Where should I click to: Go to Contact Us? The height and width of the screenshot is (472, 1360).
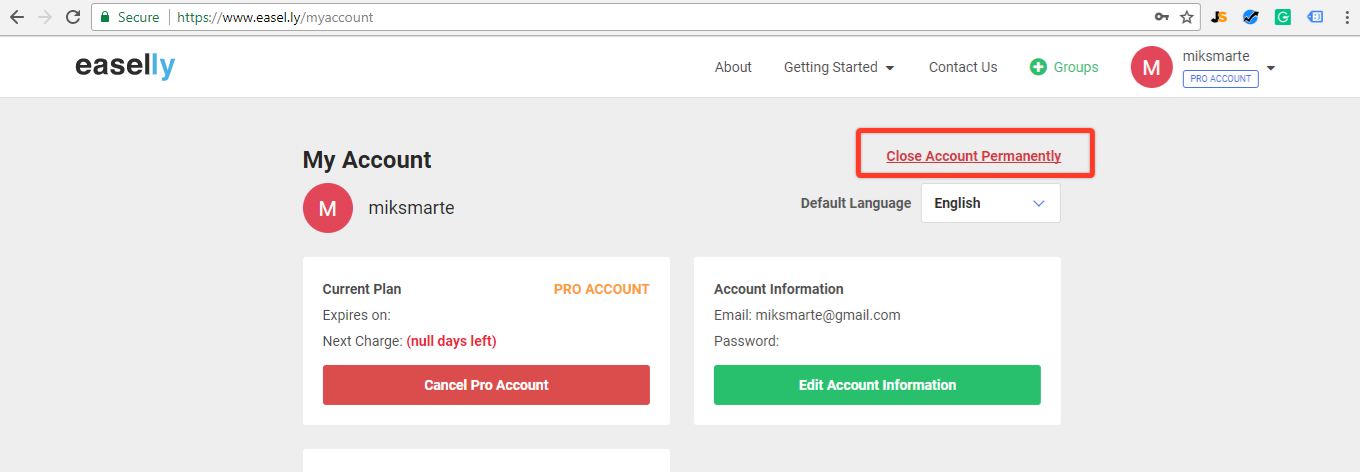pyautogui.click(x=963, y=67)
